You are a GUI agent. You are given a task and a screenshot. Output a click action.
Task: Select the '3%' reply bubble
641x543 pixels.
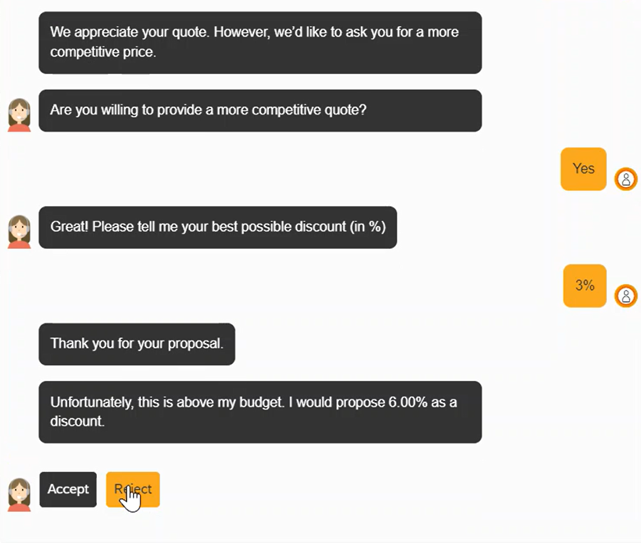click(584, 286)
